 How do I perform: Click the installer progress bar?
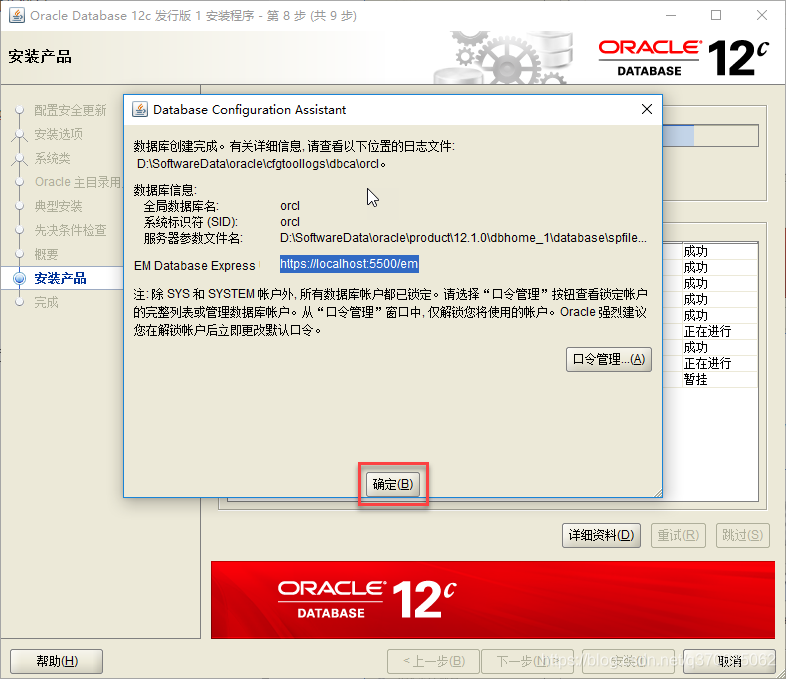[710, 135]
